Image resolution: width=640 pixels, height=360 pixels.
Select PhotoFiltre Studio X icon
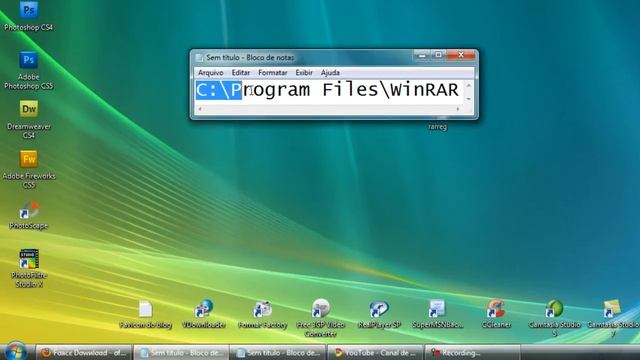(x=29, y=268)
